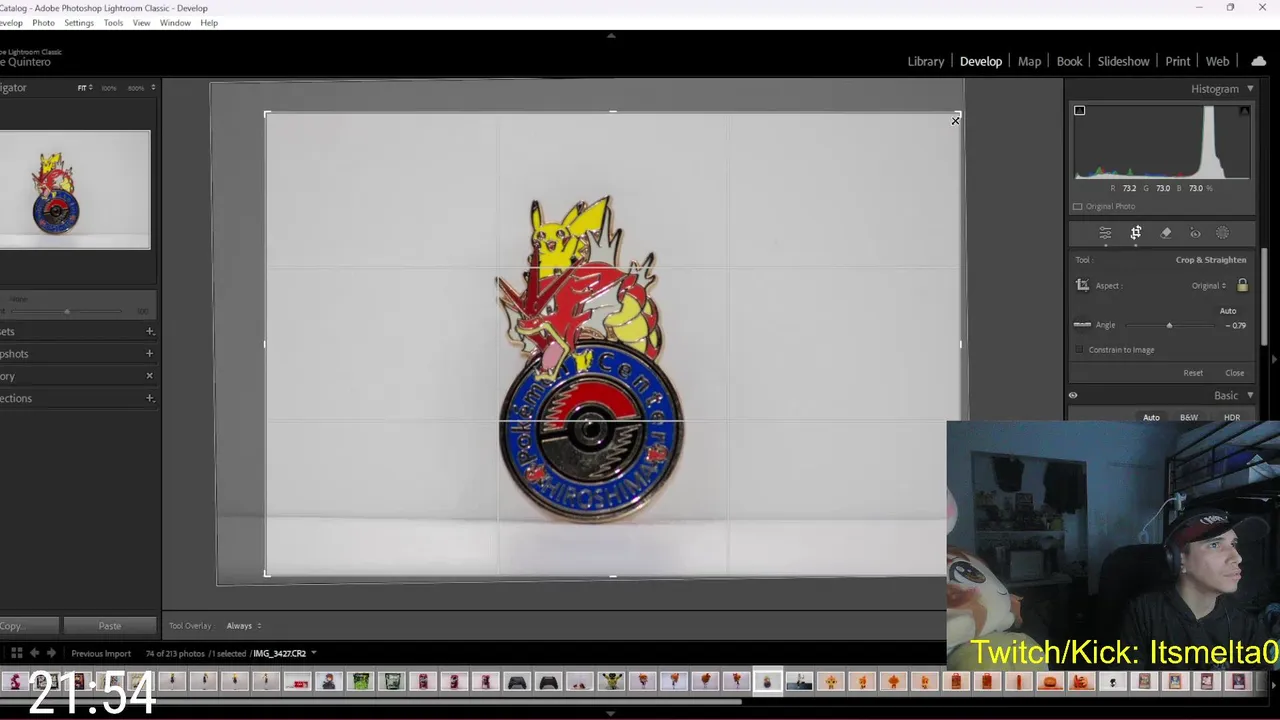
Task: Enable HDR in Basic panel
Action: coord(1232,417)
